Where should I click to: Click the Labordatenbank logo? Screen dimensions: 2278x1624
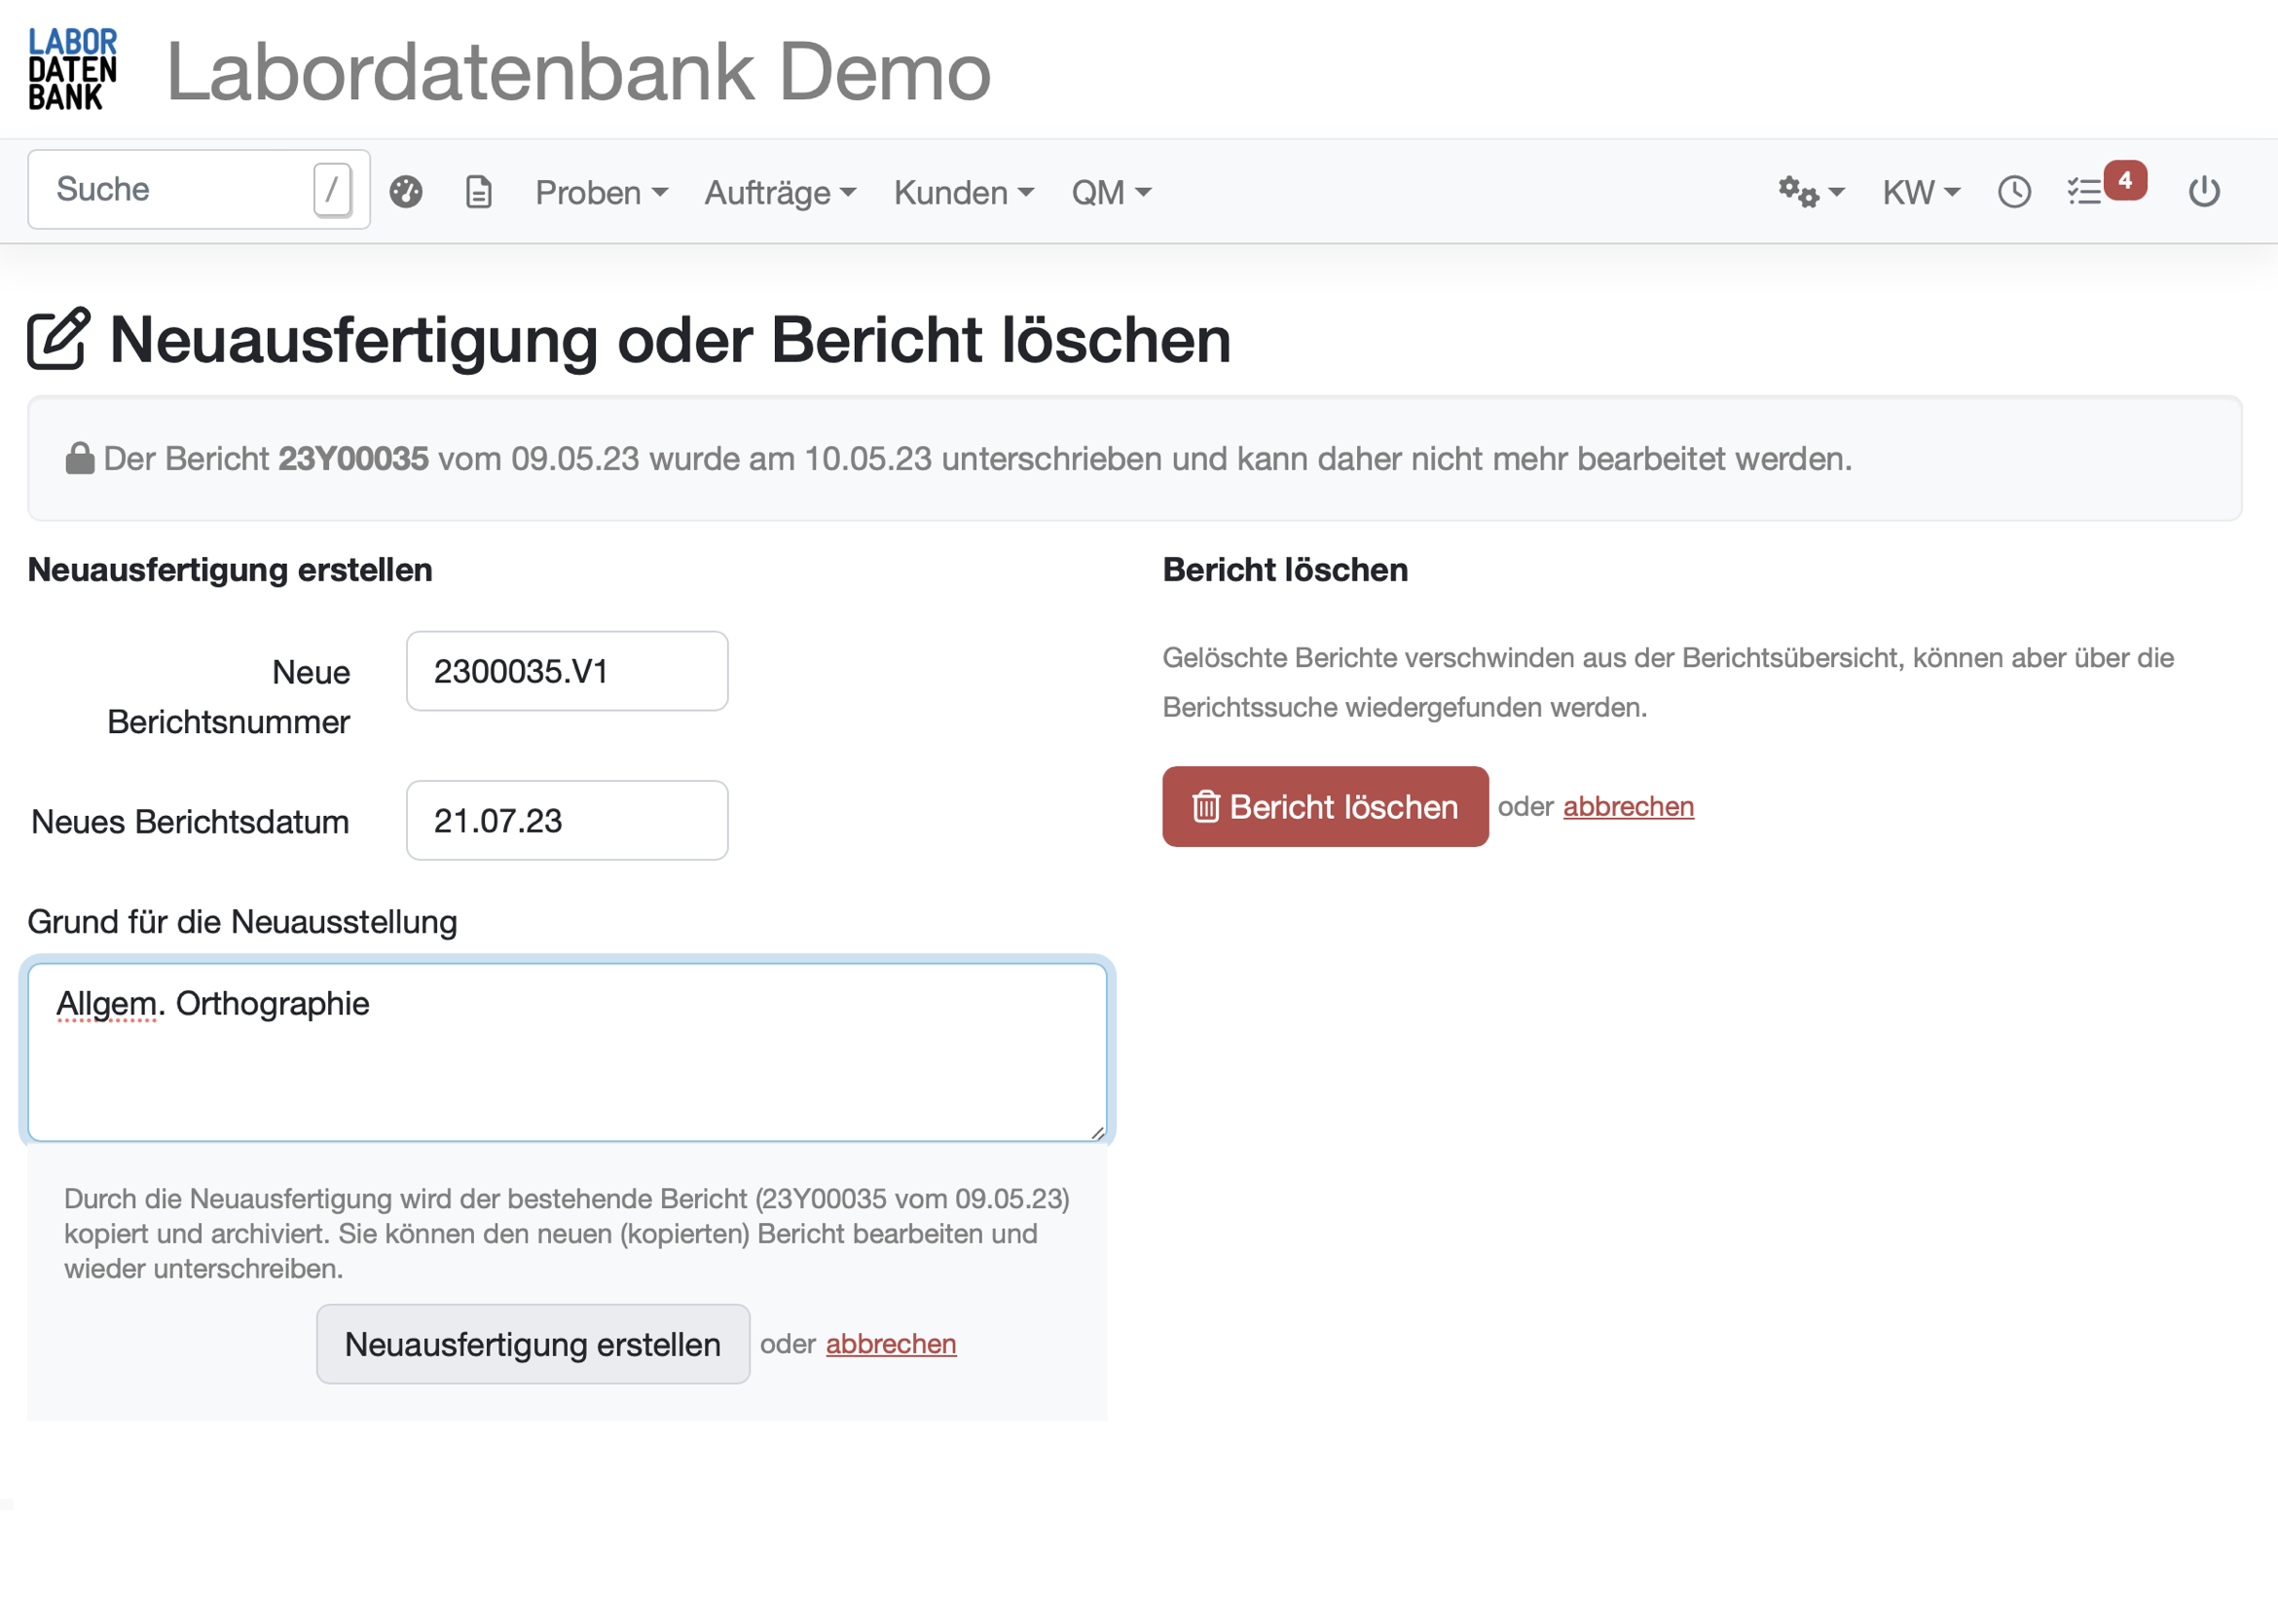point(70,70)
